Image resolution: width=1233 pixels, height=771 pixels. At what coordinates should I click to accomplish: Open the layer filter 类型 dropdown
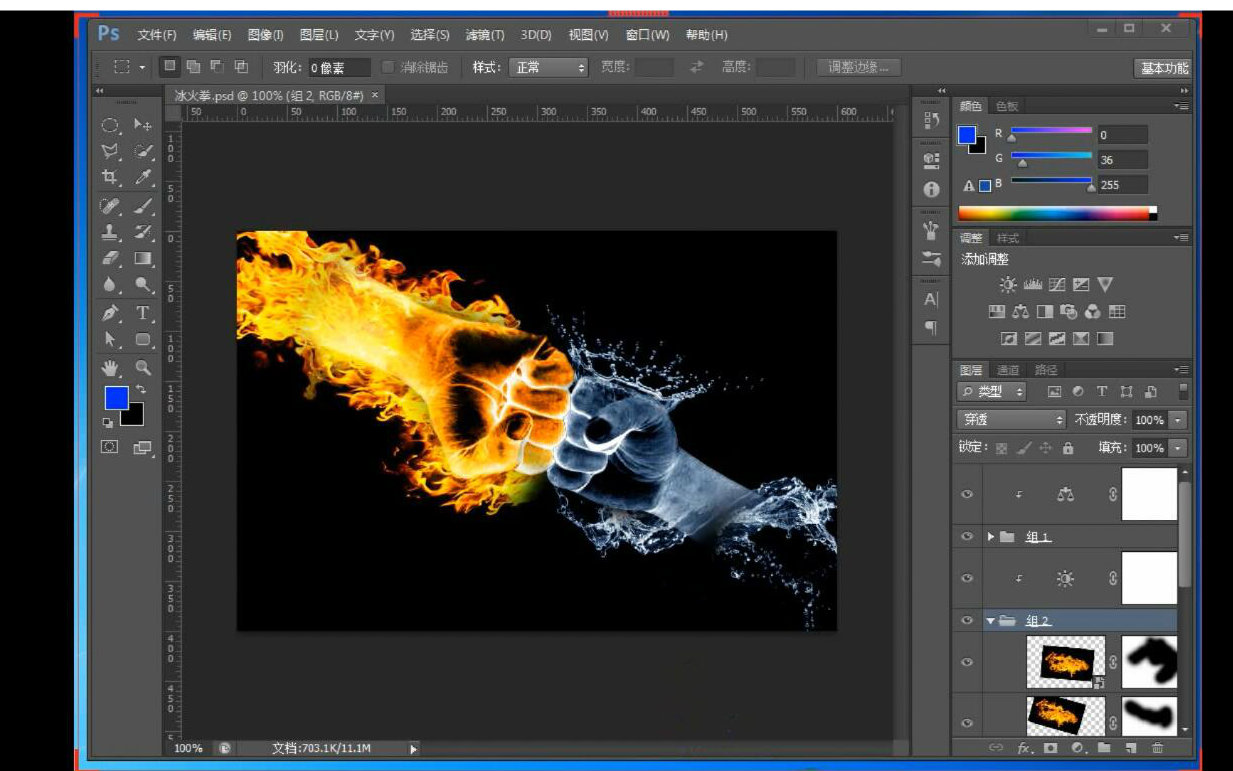[x=991, y=392]
